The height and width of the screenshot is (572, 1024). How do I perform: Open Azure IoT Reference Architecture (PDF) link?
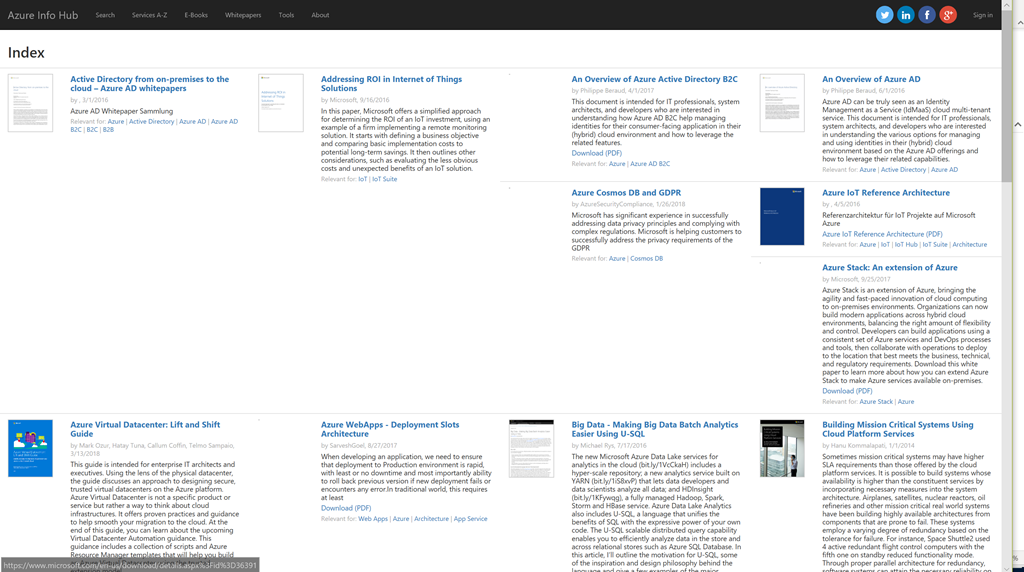882,234
